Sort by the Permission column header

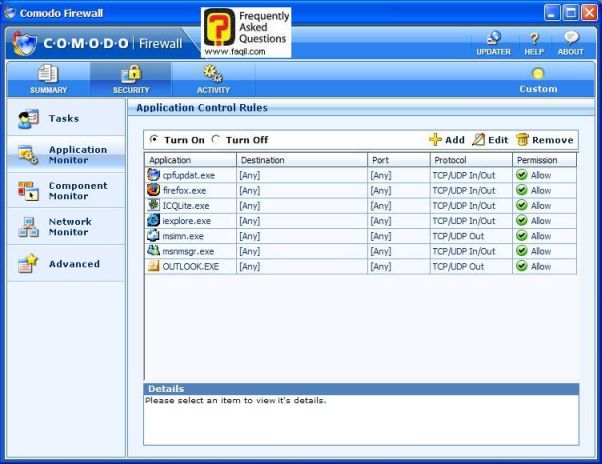pyautogui.click(x=544, y=160)
